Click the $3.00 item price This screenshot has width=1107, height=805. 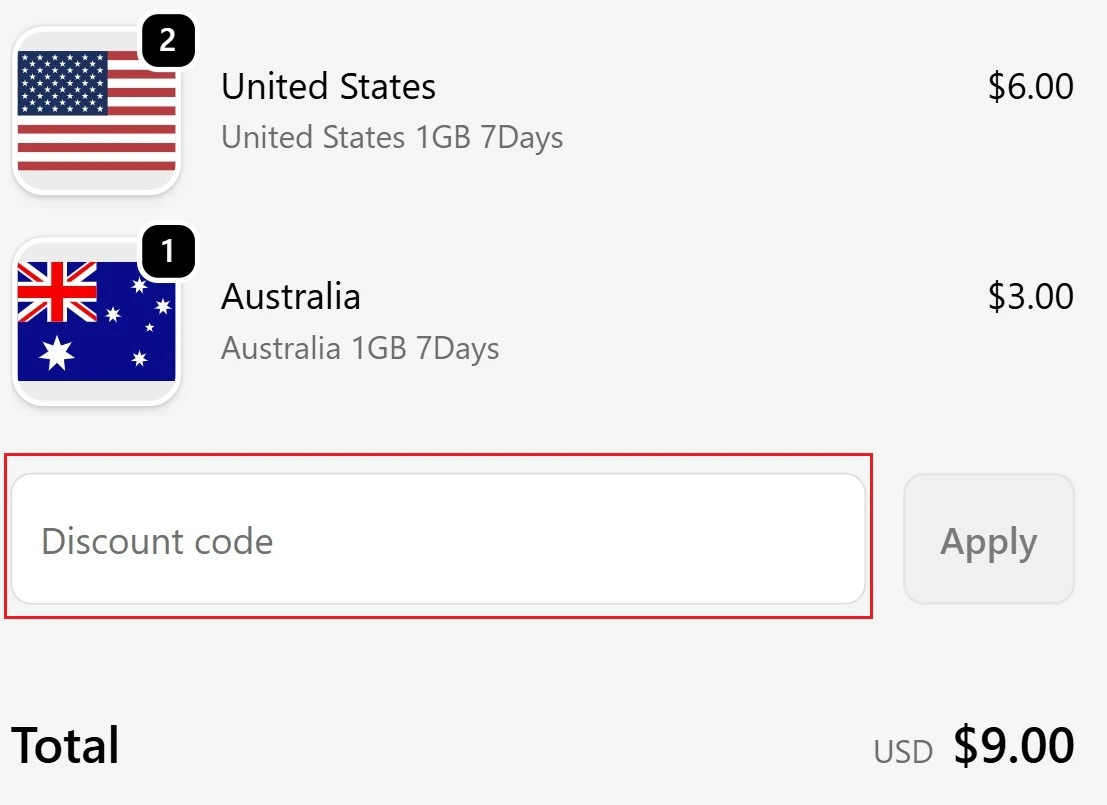[1030, 297]
